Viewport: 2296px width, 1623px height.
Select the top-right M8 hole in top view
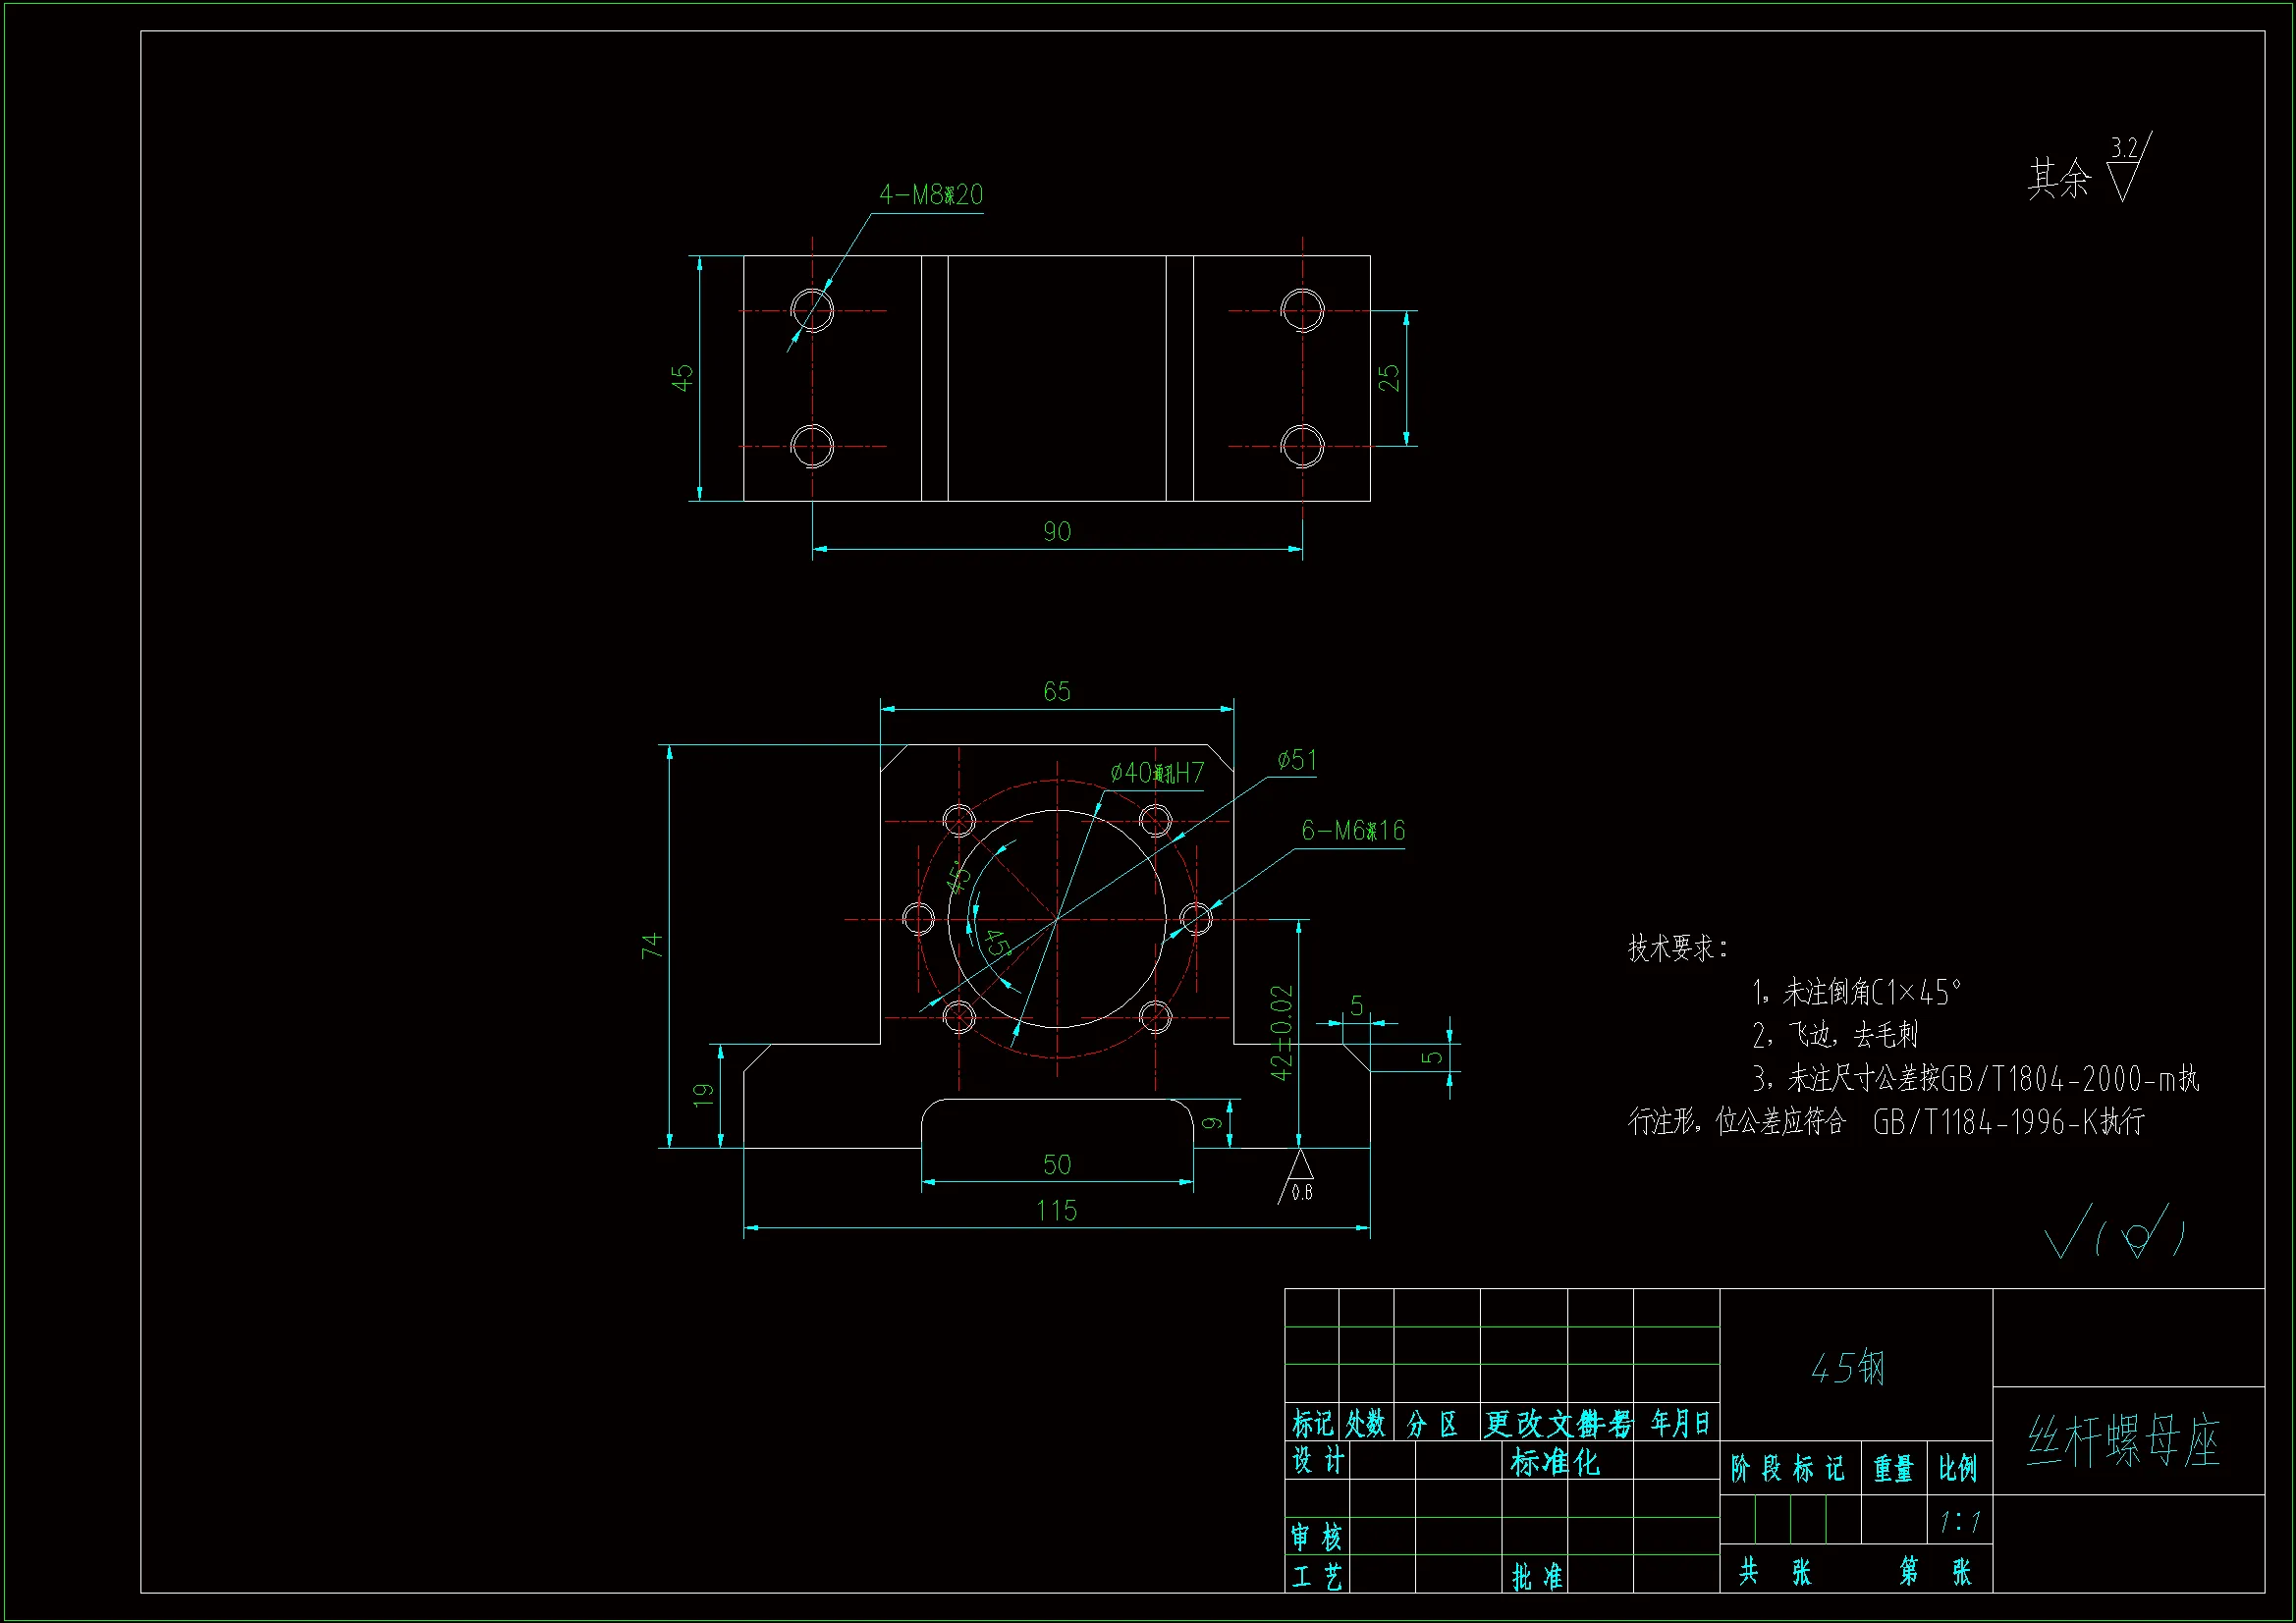point(1302,310)
